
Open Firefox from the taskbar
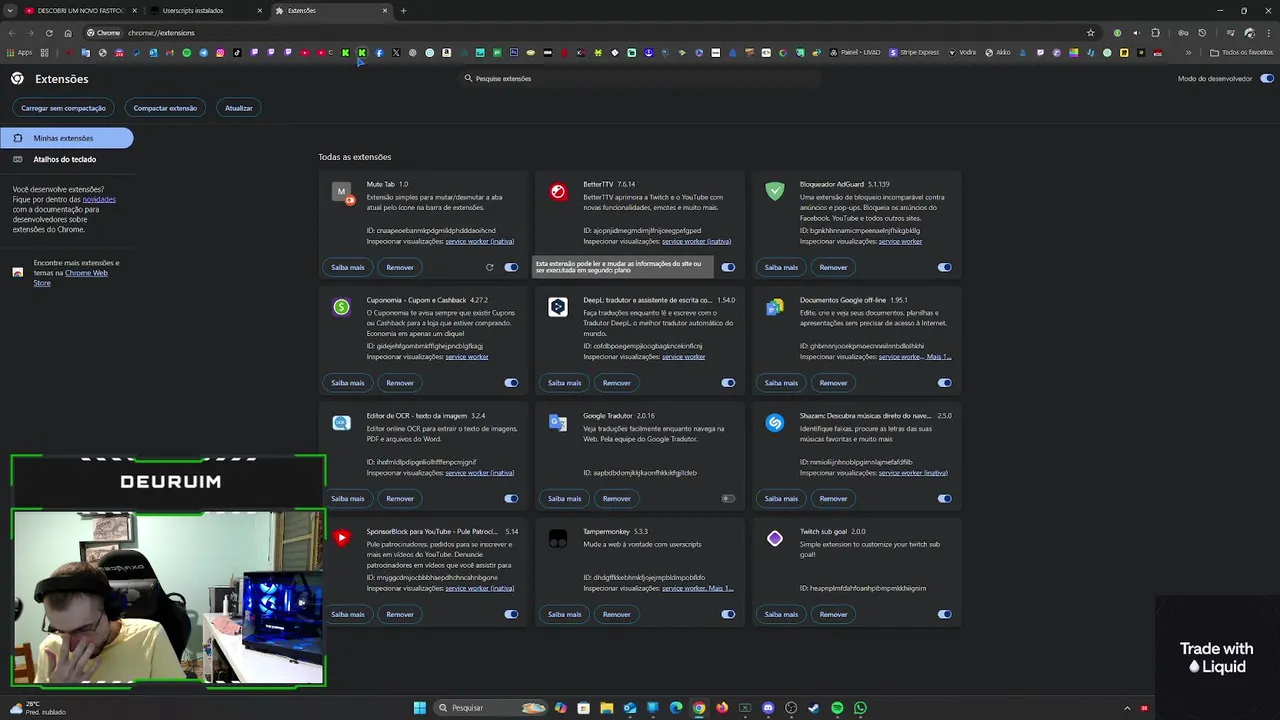click(x=722, y=708)
